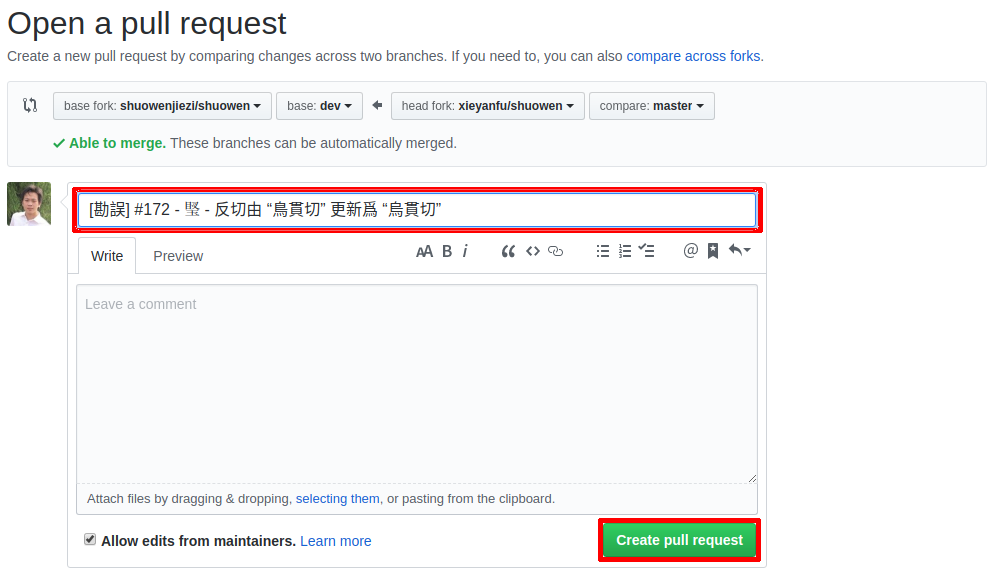Open the compare across forks link

[694, 56]
